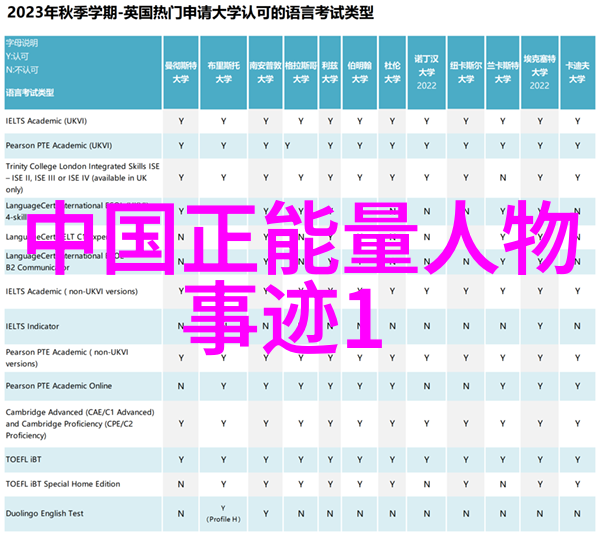
Task: Click Pearson PTE Academic (non-UKVI versions) label
Action: pyautogui.click(x=67, y=358)
